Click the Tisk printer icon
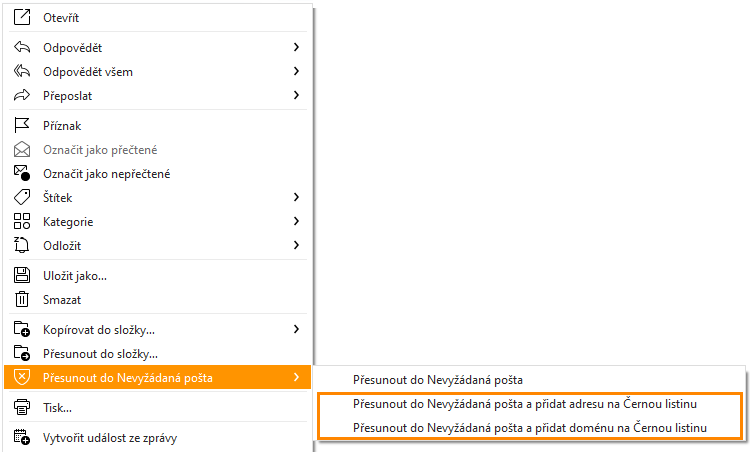750x452 pixels. [22, 407]
